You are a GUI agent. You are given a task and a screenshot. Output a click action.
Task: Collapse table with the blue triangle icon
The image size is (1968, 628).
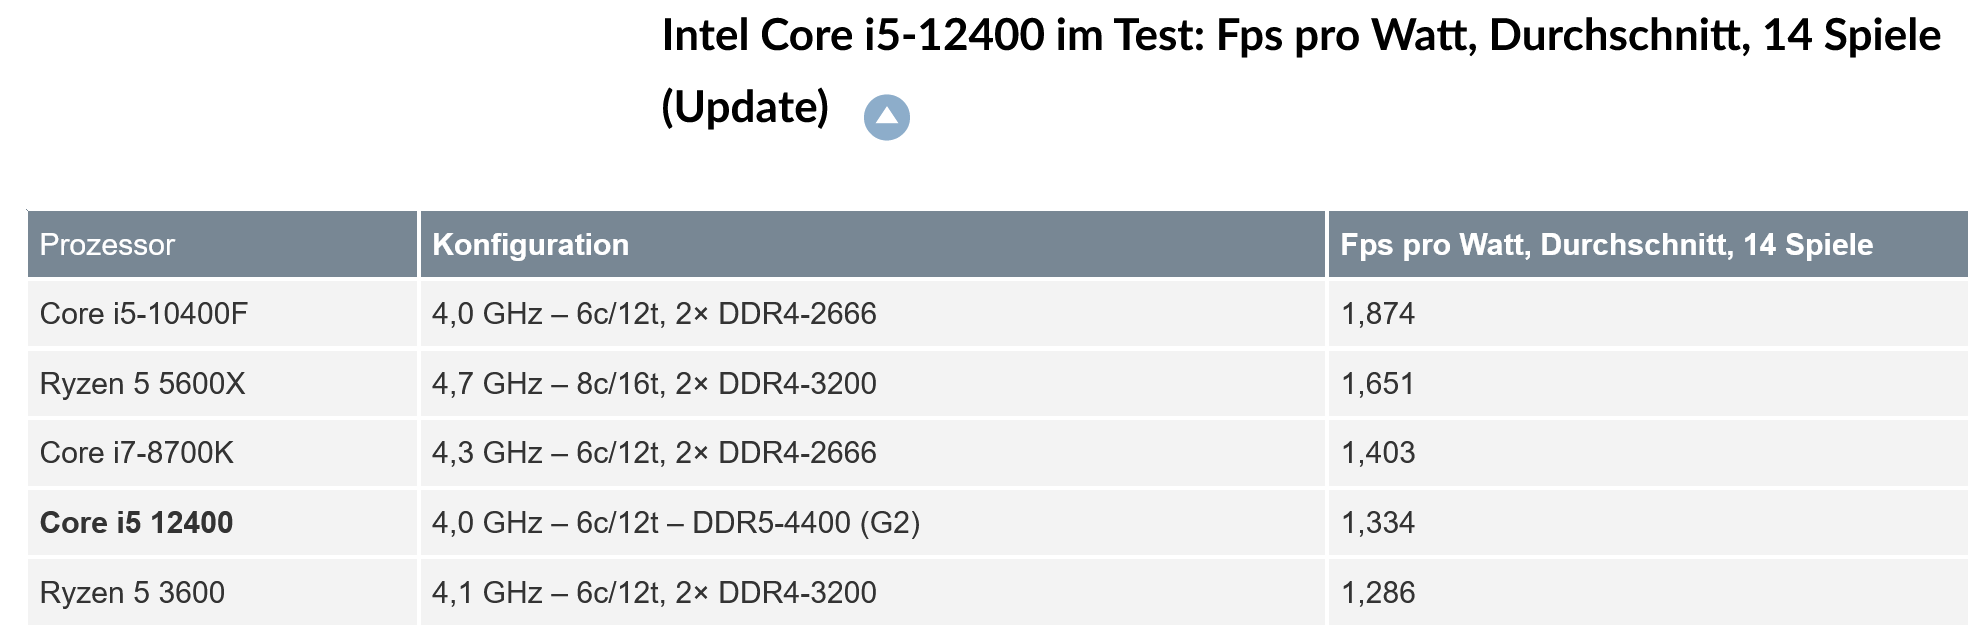point(886,117)
